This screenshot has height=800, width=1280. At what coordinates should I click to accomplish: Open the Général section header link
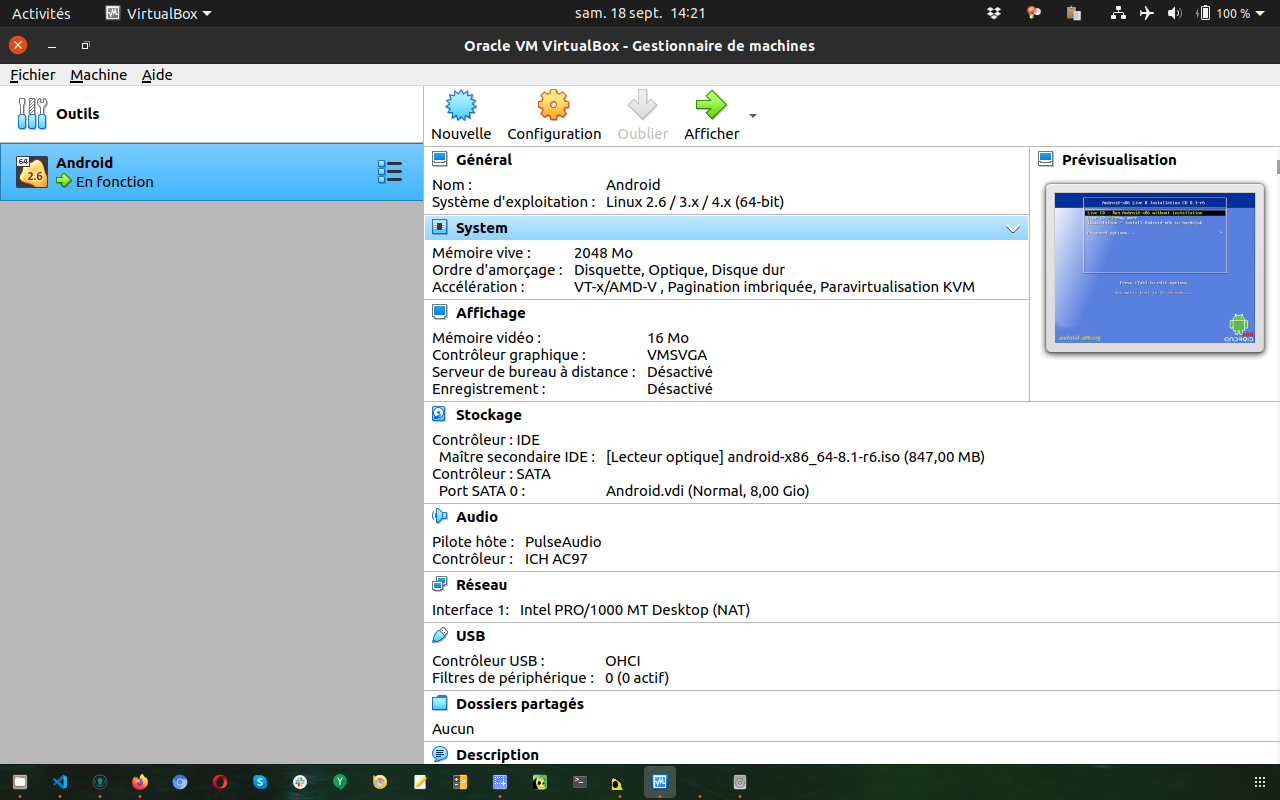[484, 160]
